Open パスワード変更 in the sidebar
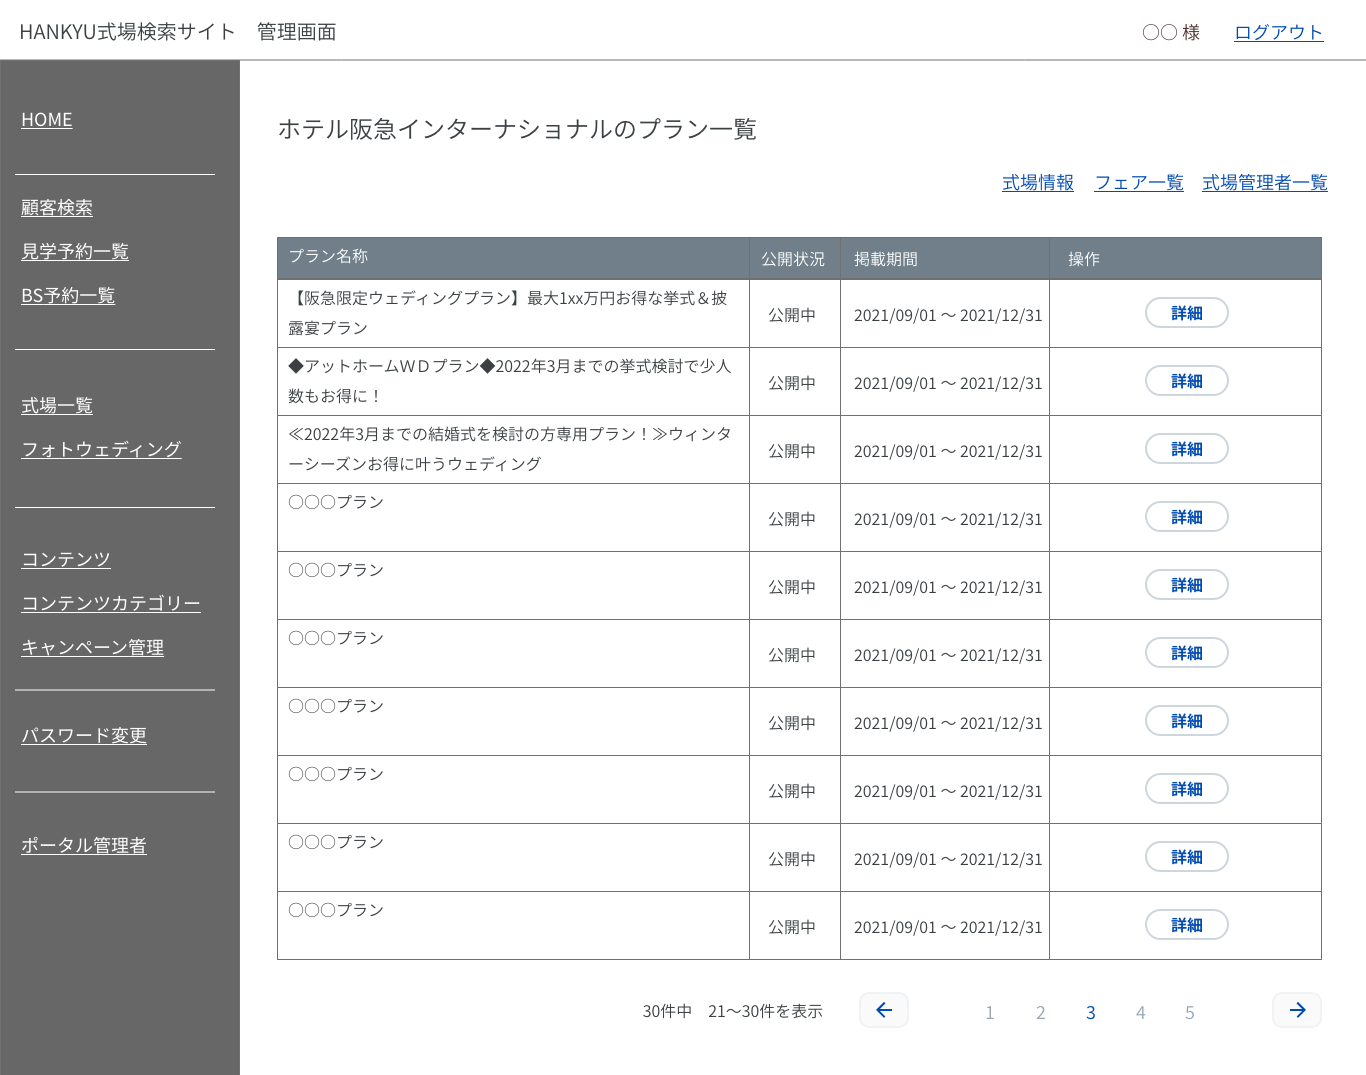1366x1075 pixels. point(84,736)
